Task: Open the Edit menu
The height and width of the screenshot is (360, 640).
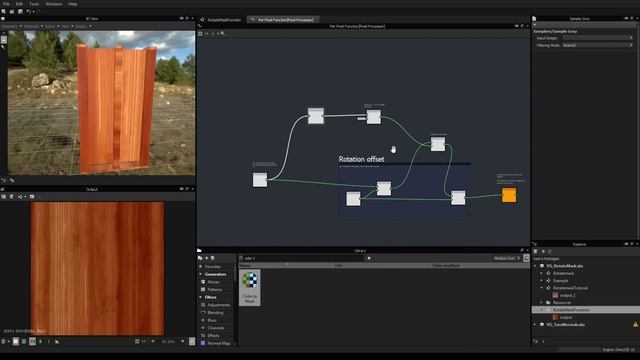Action: (x=19, y=4)
